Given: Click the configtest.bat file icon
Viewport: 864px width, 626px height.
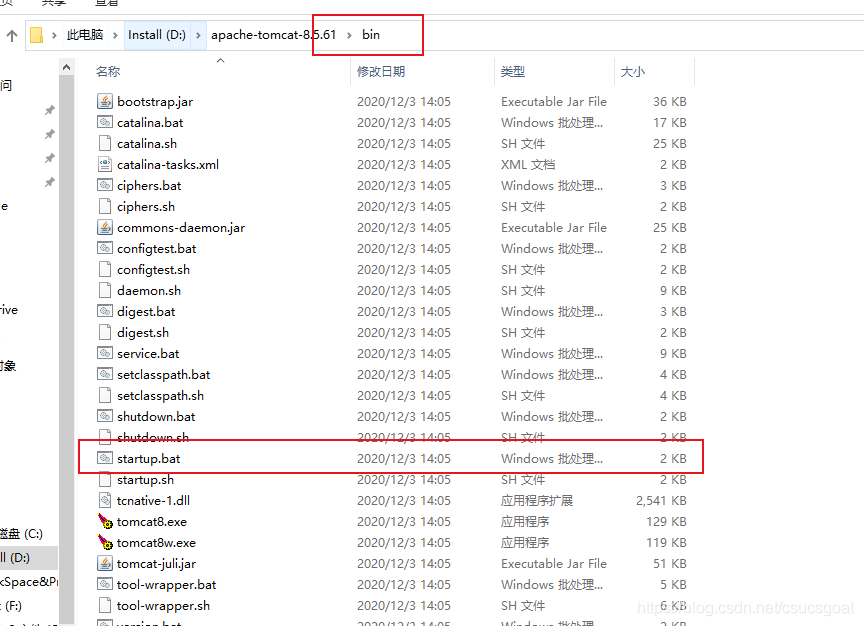Looking at the screenshot, I should [x=105, y=249].
